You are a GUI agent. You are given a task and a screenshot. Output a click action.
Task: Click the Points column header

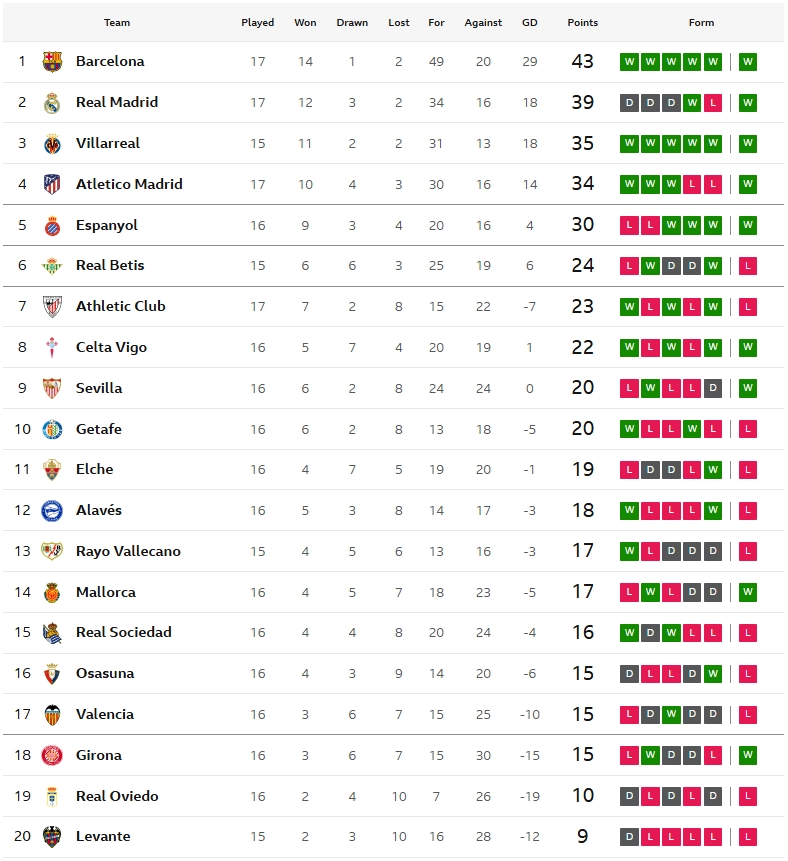coord(582,23)
